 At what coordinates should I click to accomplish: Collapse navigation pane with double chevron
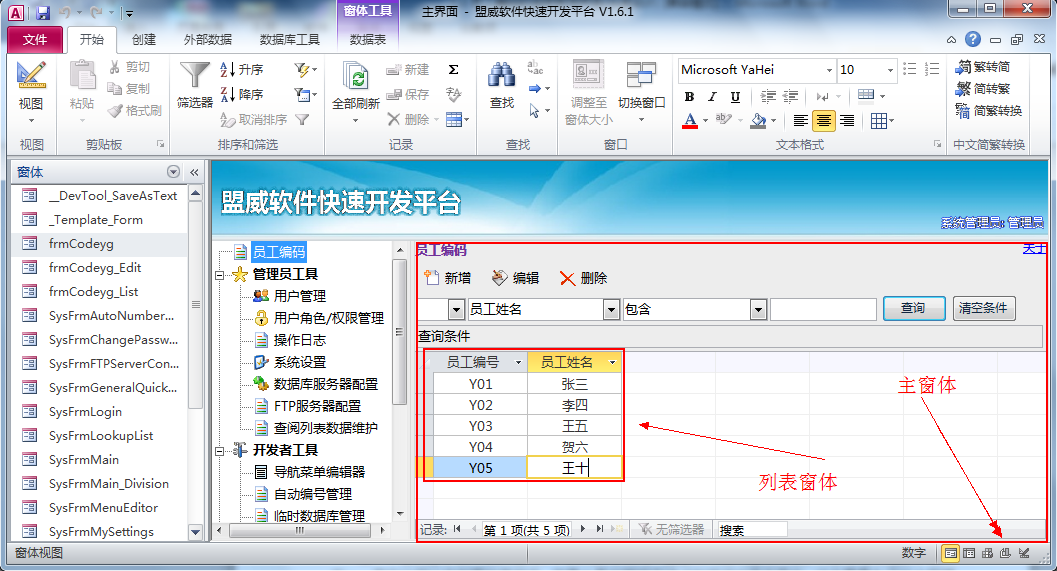pos(194,173)
